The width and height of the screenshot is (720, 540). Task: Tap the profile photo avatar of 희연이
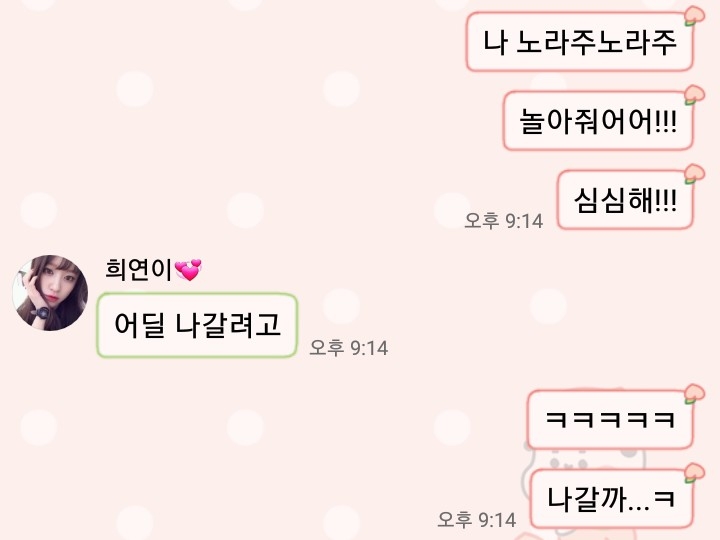50,292
